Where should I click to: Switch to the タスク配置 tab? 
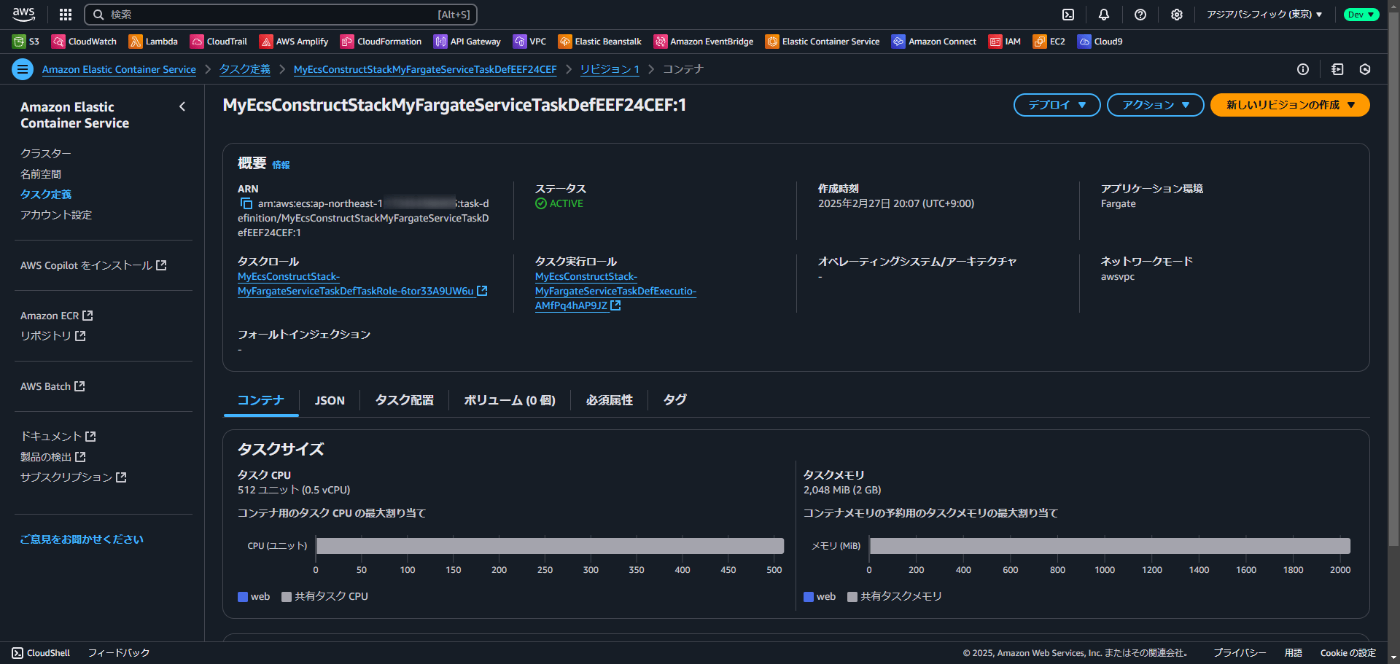[404, 400]
